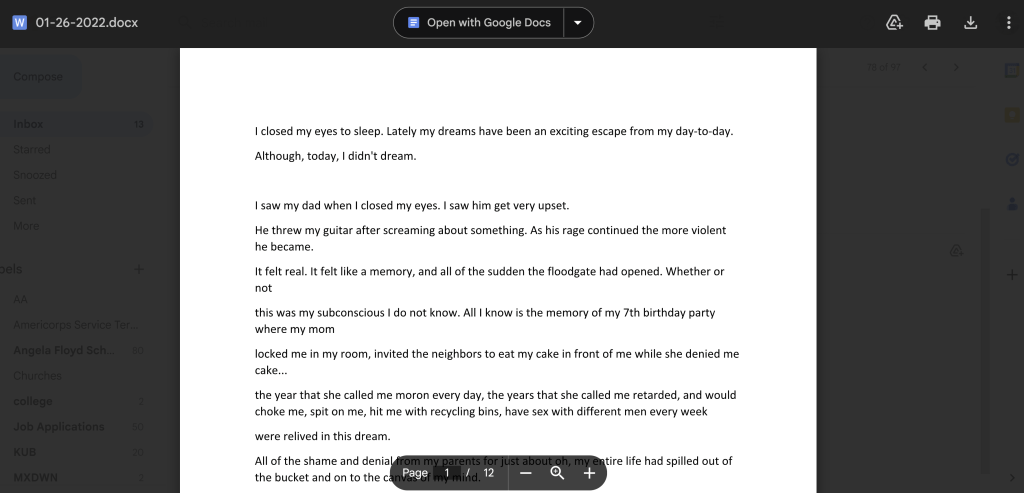The image size is (1024, 493).
Task: Click the 01-26-2022.docx file name
Action: 87,23
